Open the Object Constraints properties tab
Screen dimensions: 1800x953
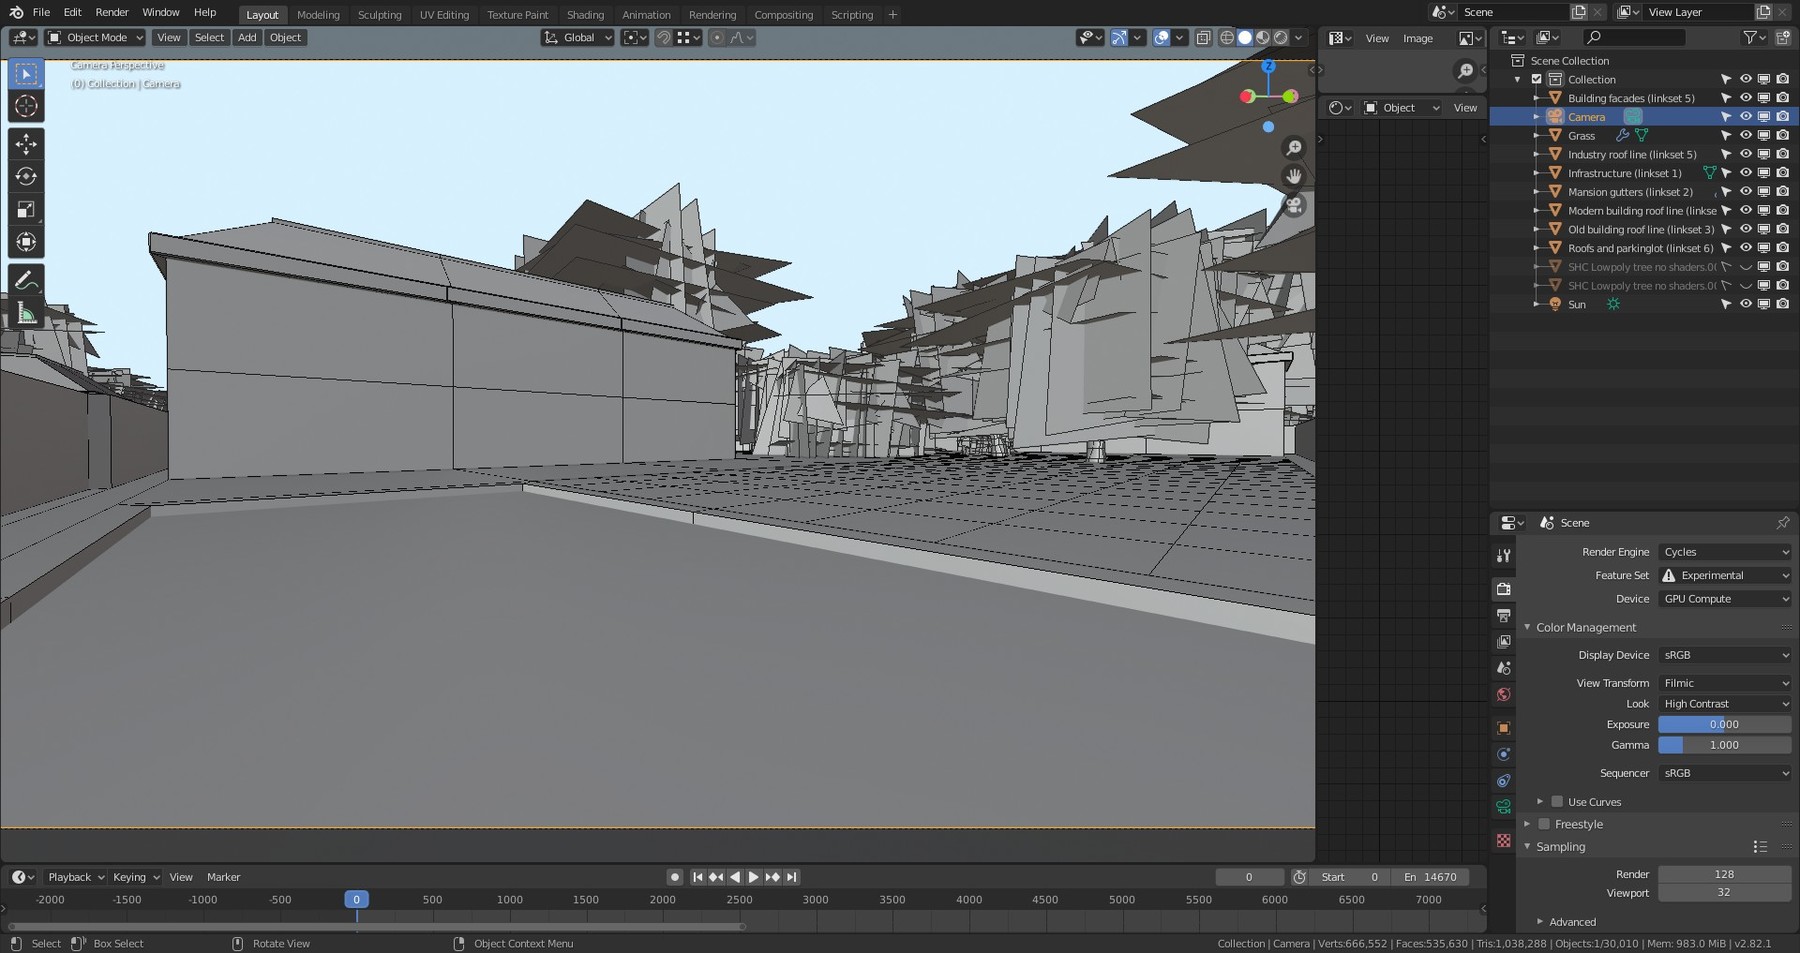(x=1503, y=780)
